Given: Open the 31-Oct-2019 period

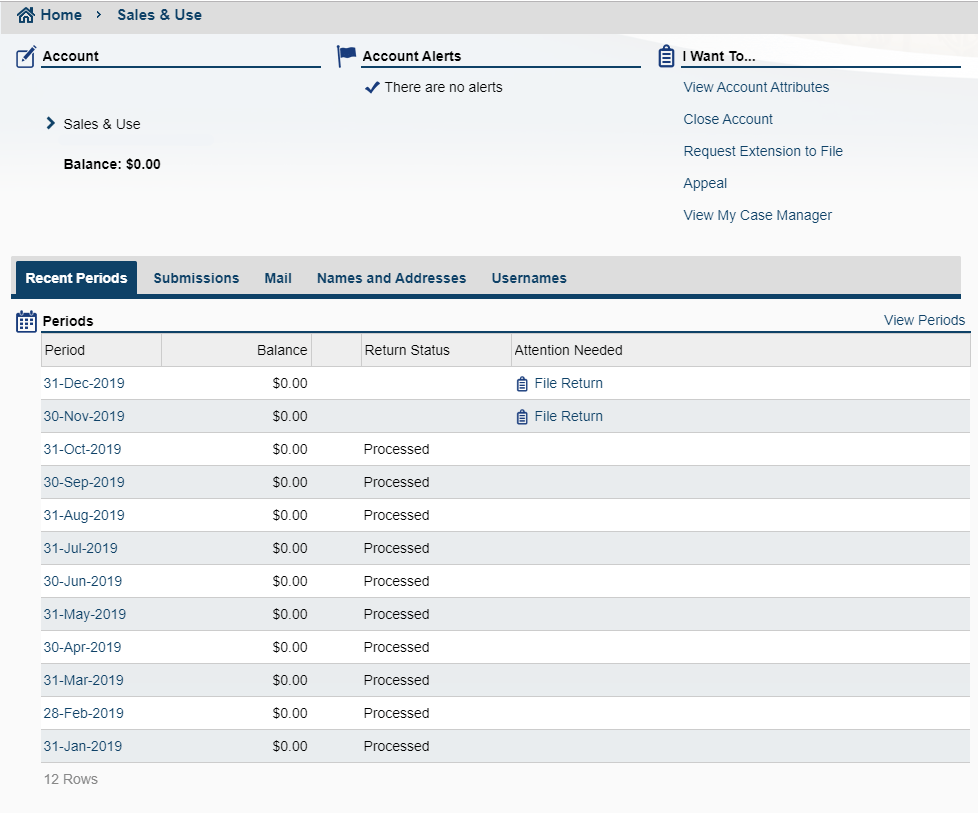Looking at the screenshot, I should [x=82, y=449].
